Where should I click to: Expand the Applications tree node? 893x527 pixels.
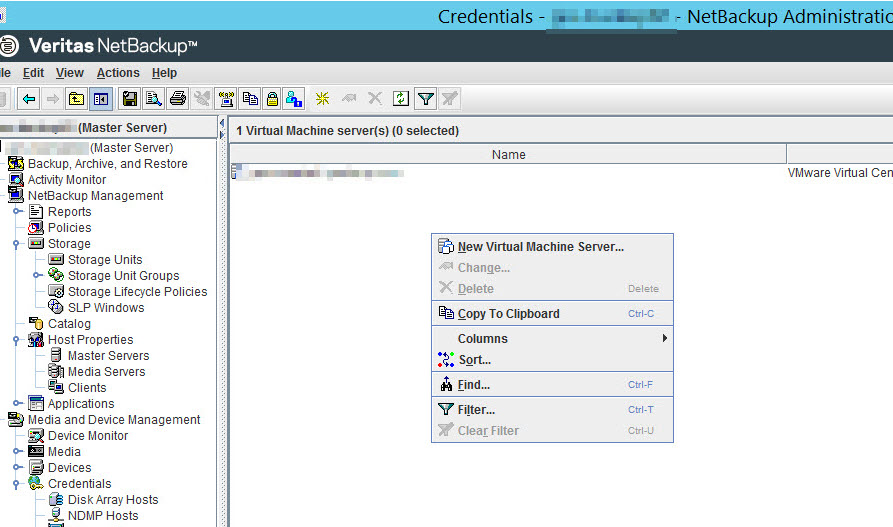[17, 403]
